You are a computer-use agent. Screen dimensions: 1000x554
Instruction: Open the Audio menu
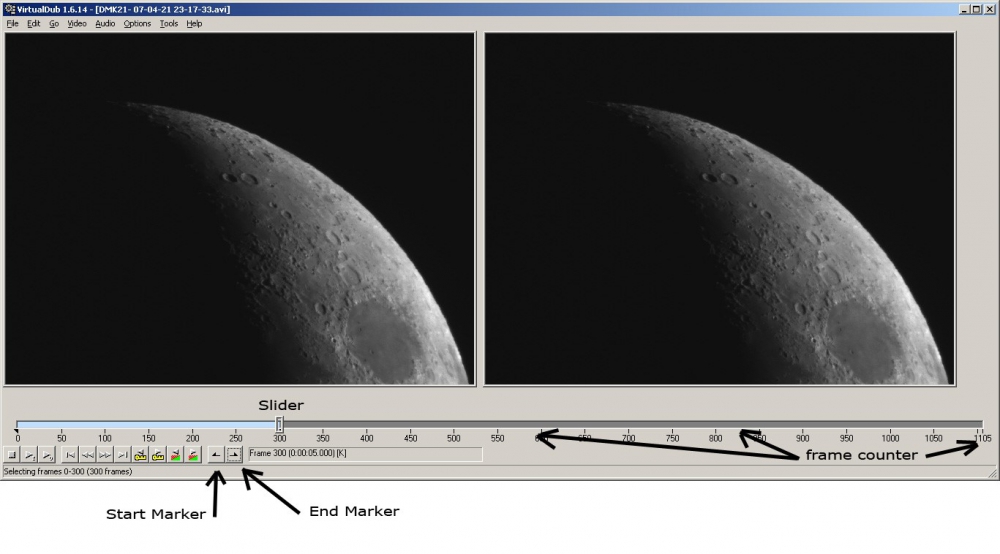105,23
